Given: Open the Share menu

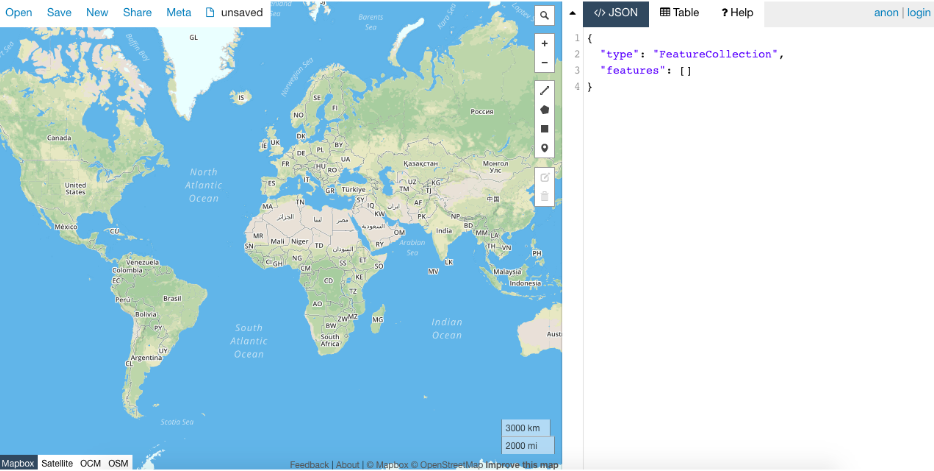Looking at the screenshot, I should [137, 13].
